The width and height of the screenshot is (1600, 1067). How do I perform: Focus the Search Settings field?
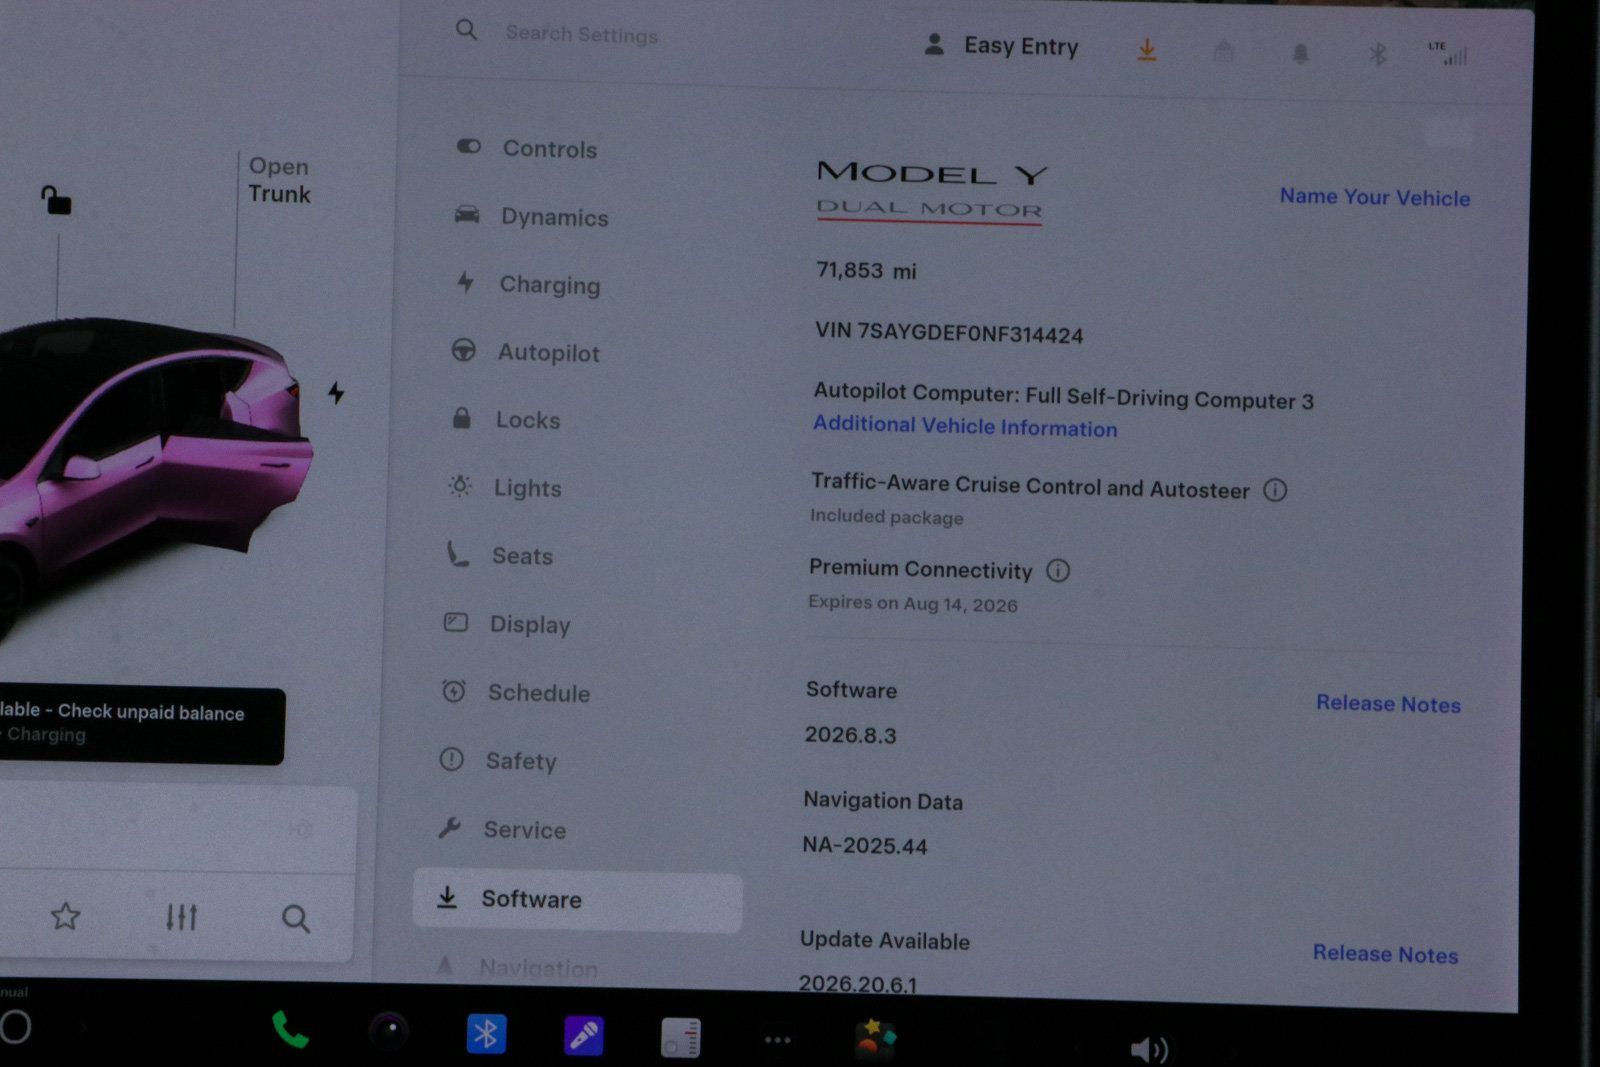[582, 34]
